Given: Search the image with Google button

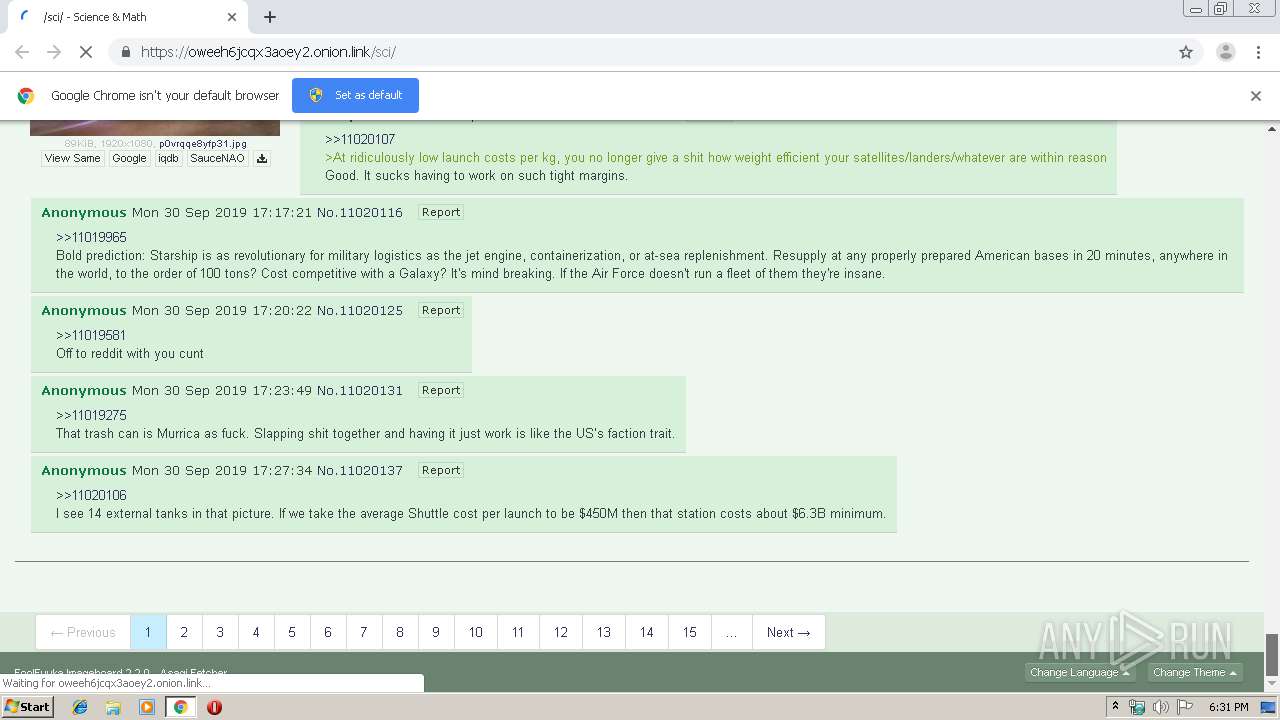Looking at the screenshot, I should [129, 158].
